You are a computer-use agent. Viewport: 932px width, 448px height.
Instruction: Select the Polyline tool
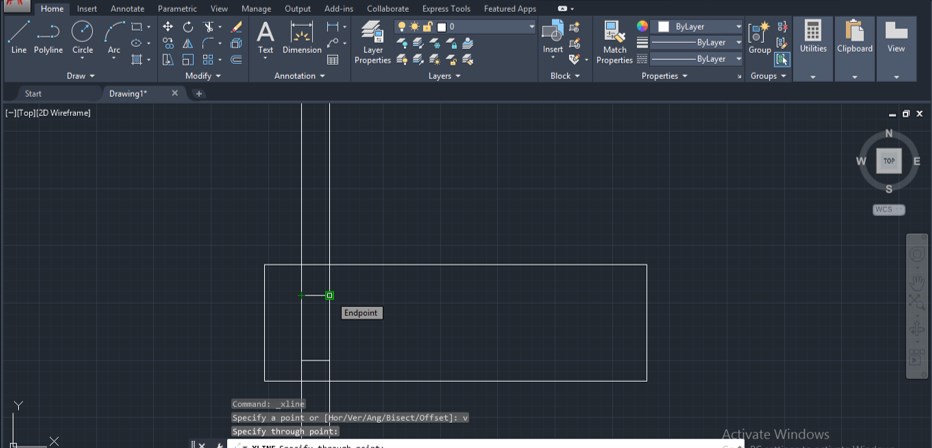click(x=48, y=37)
